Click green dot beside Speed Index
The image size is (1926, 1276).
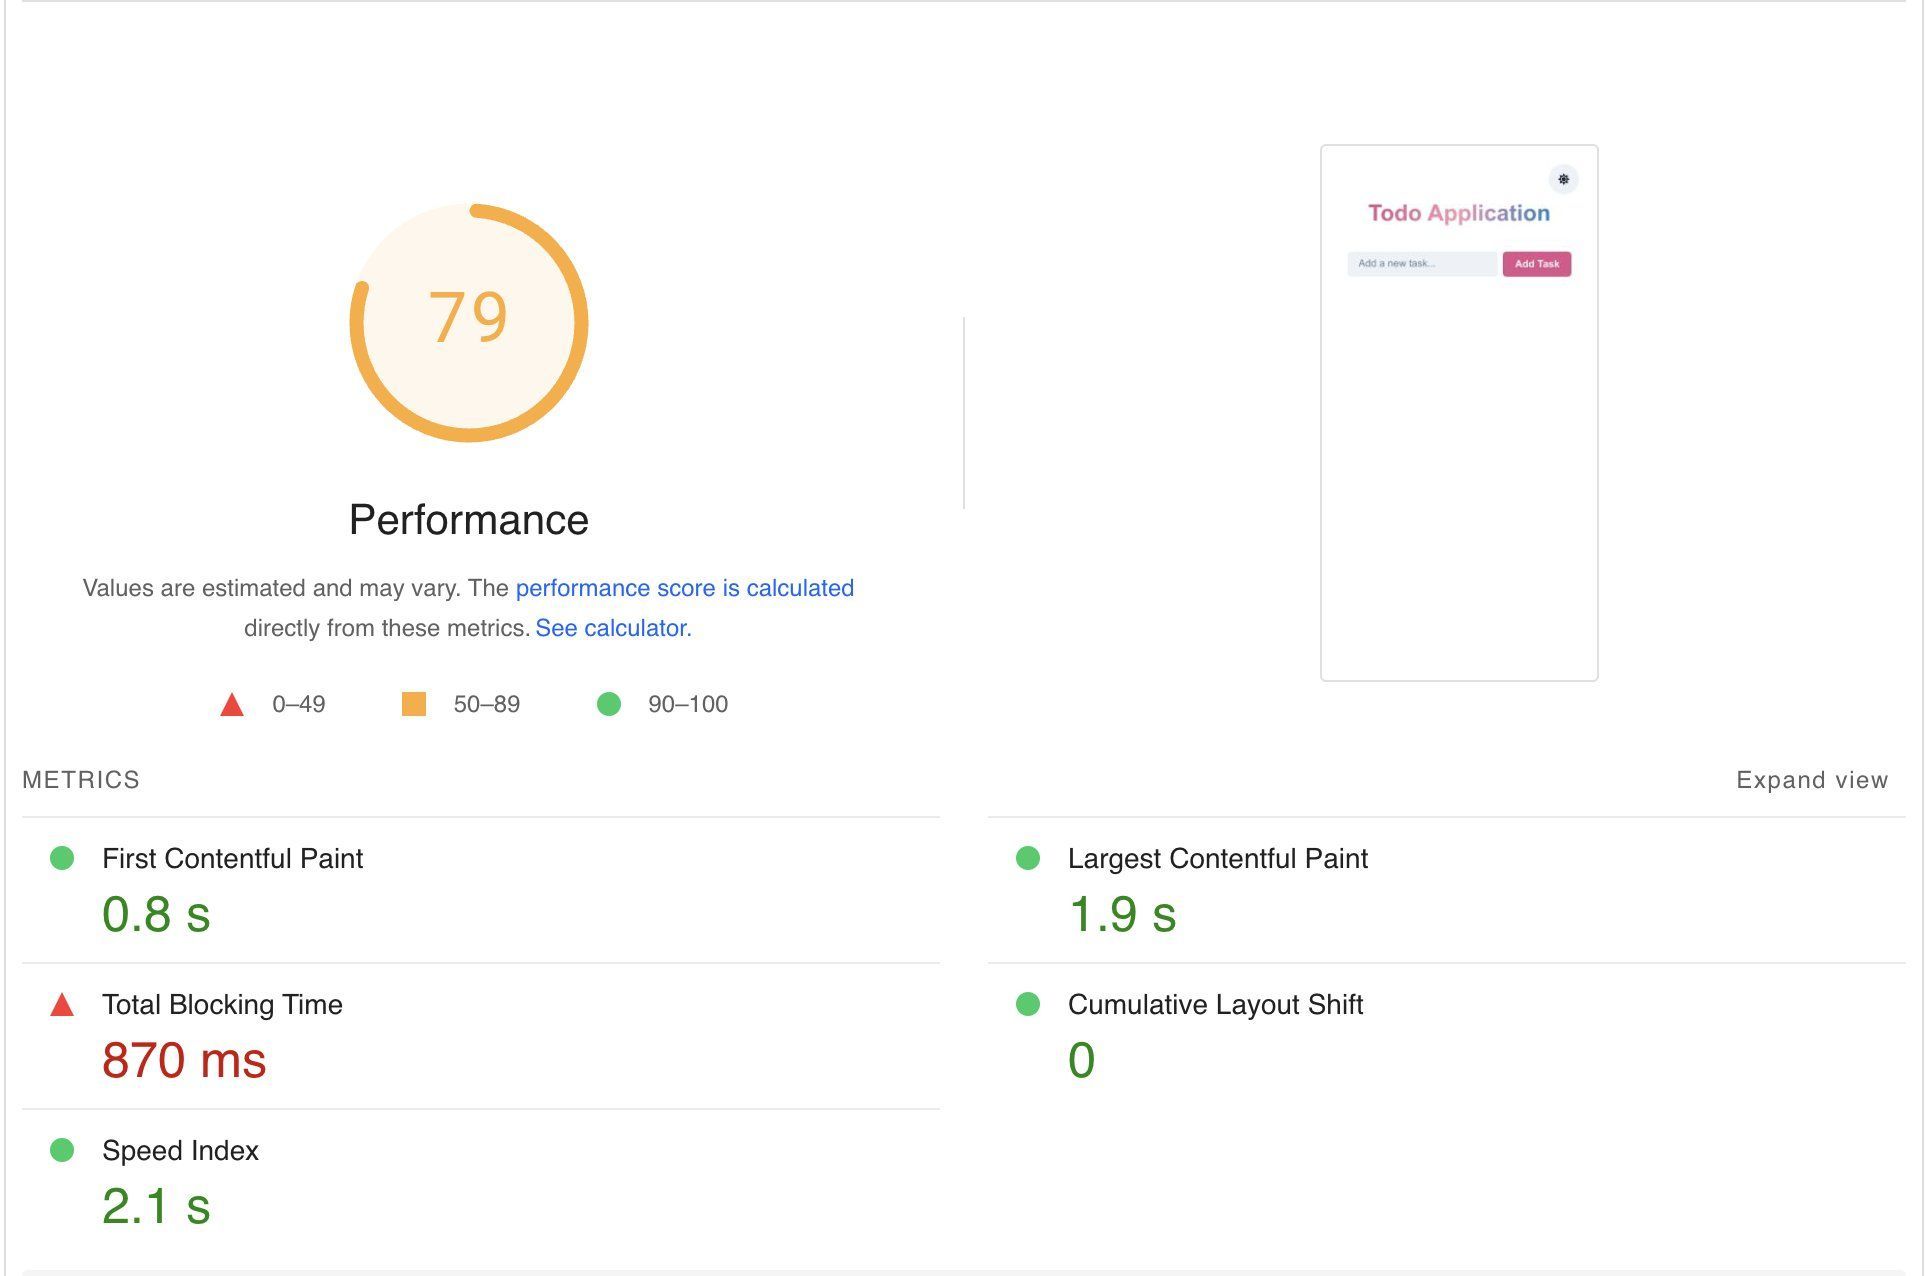coord(62,1150)
